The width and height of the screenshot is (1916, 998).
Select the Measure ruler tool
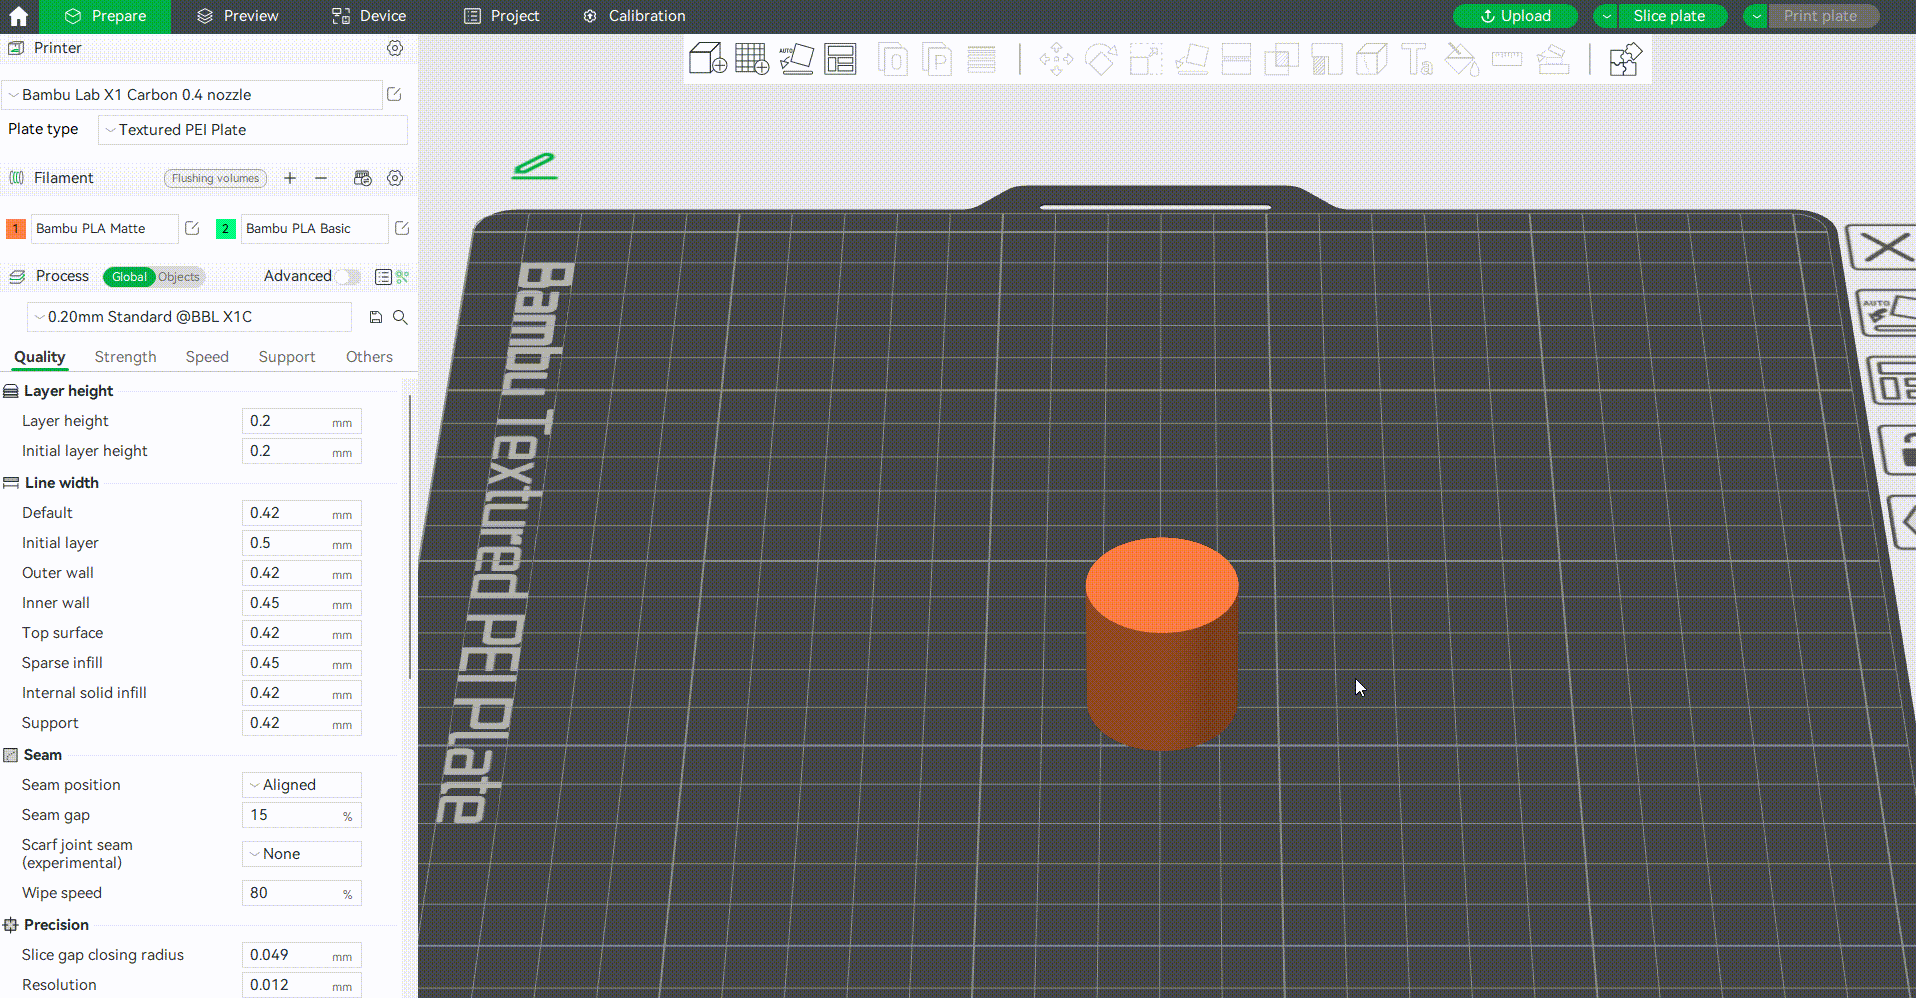[x=1507, y=59]
